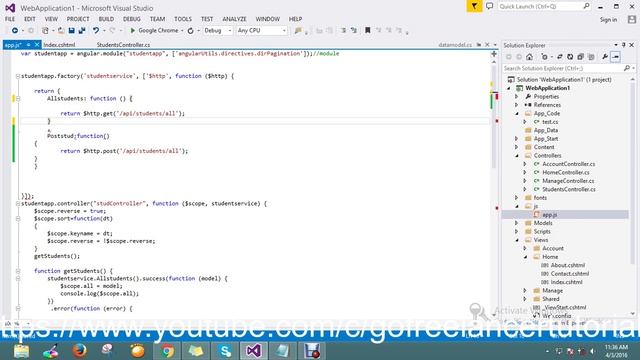Open the Properties wrench icon in Solution Explorer
This screenshot has width=640, height=360.
point(604,57)
